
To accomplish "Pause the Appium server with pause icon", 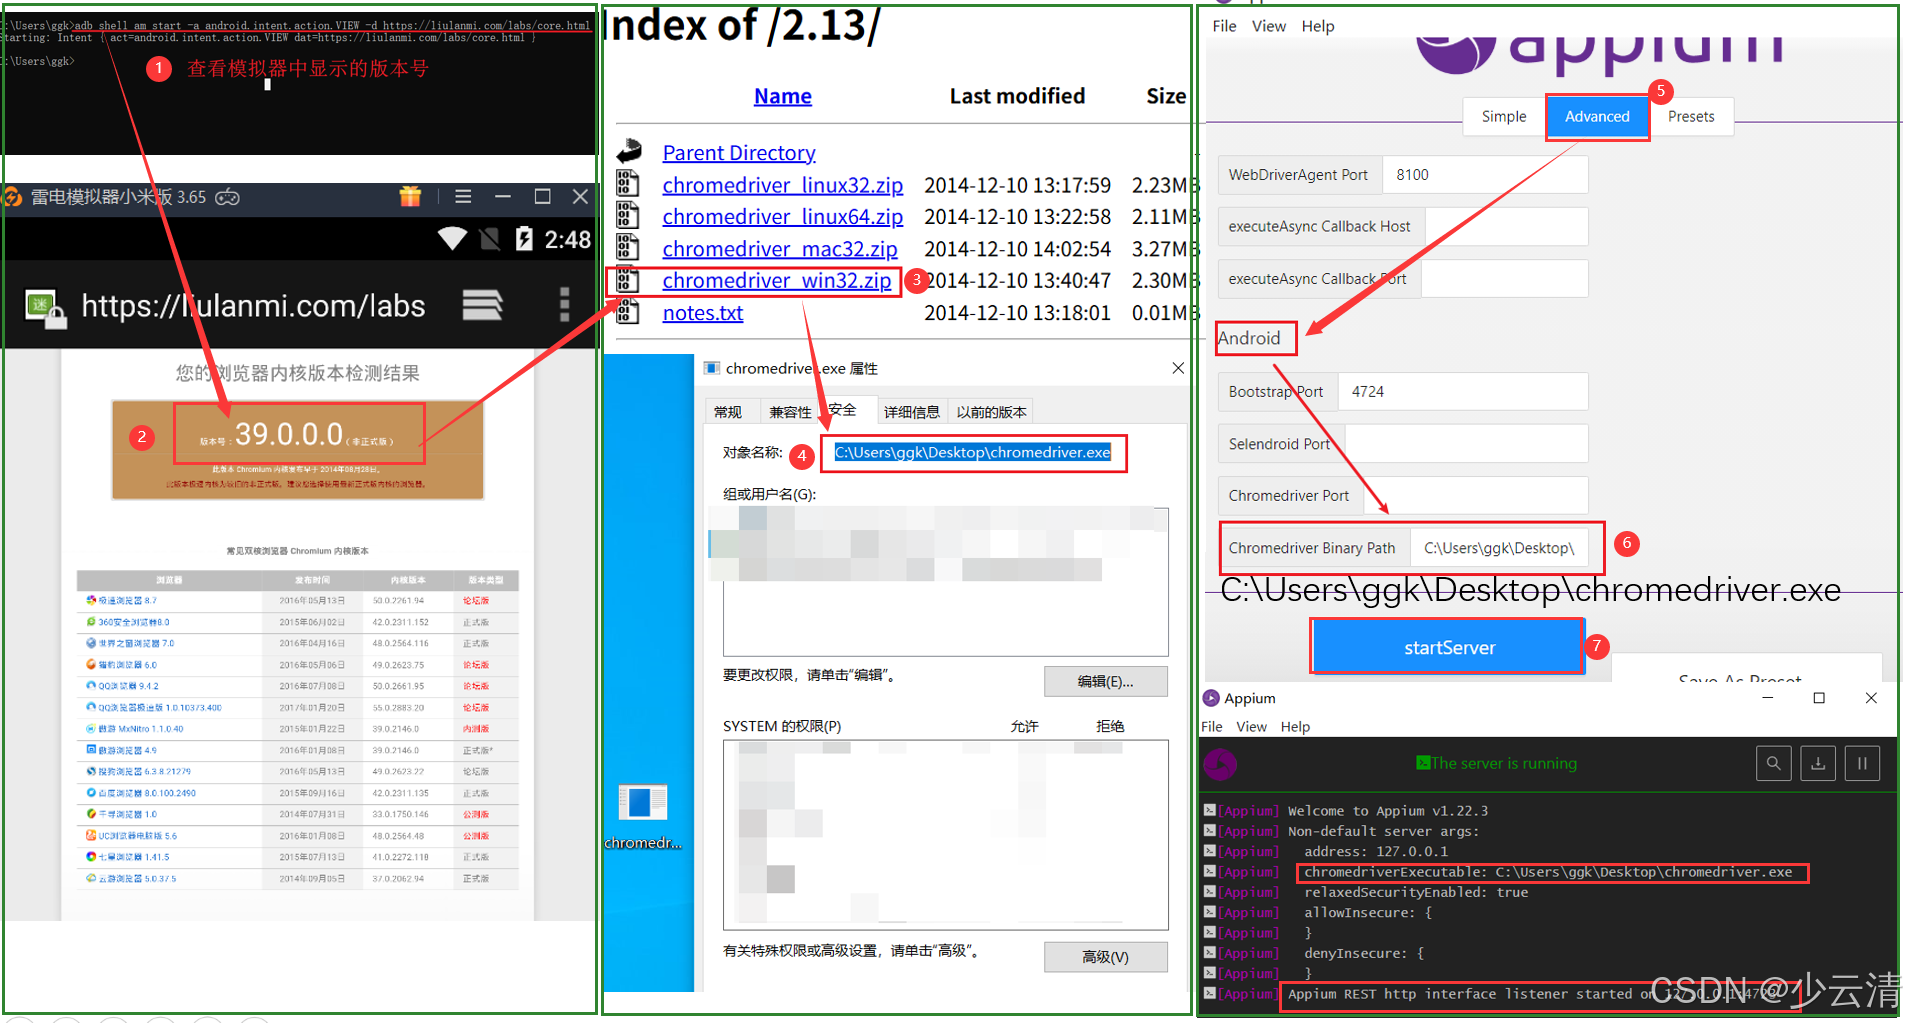I will click(1862, 763).
